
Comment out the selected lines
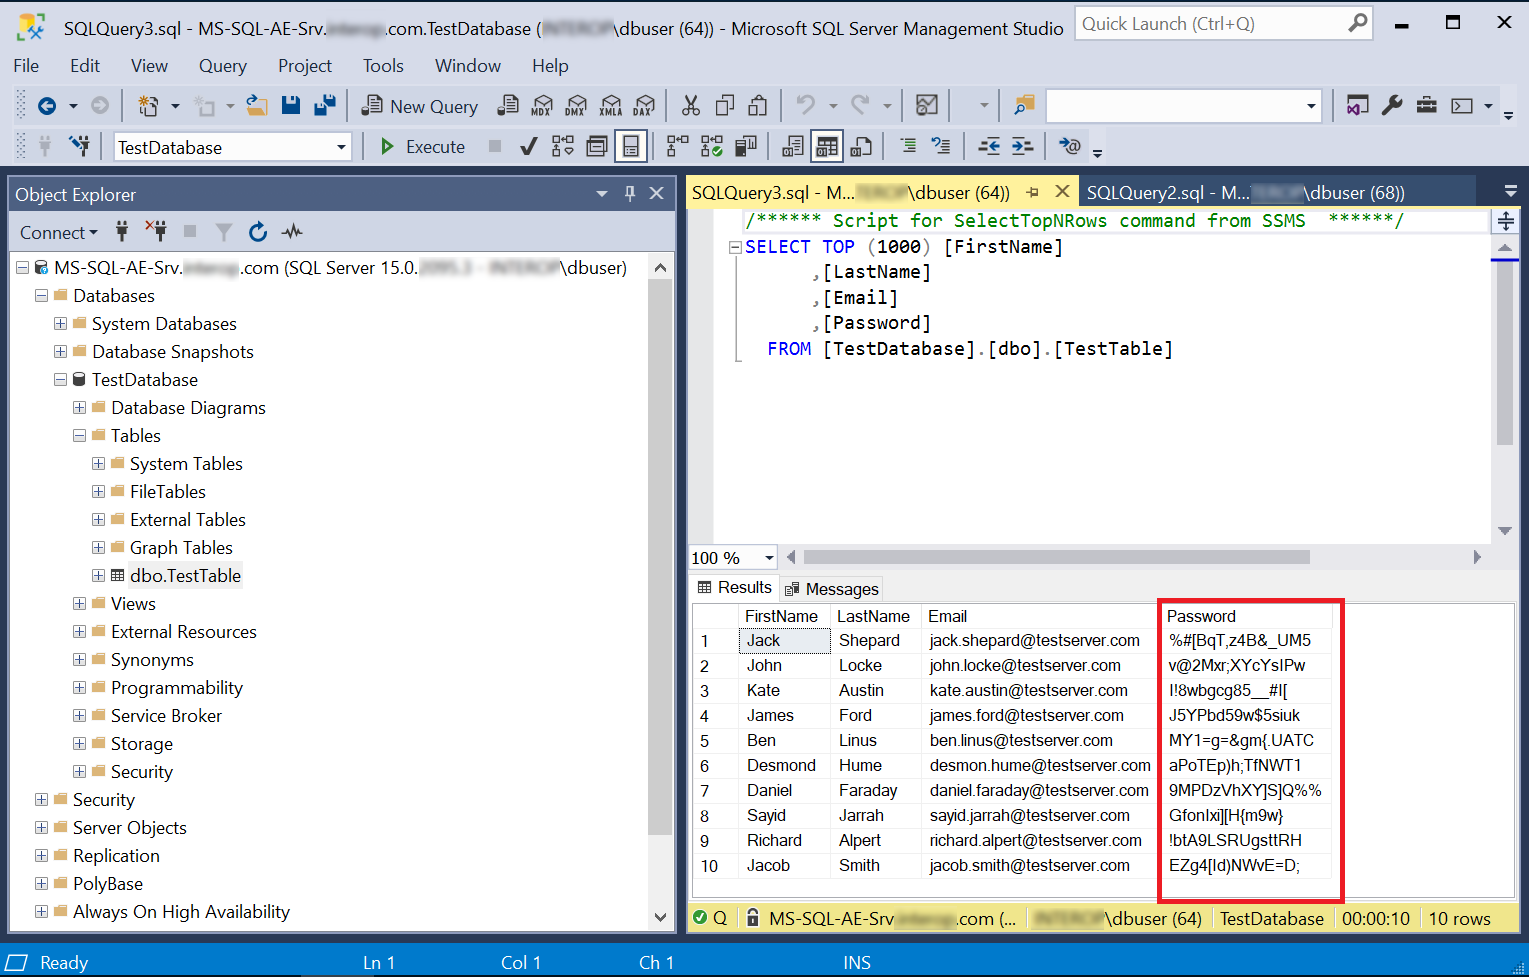point(908,147)
